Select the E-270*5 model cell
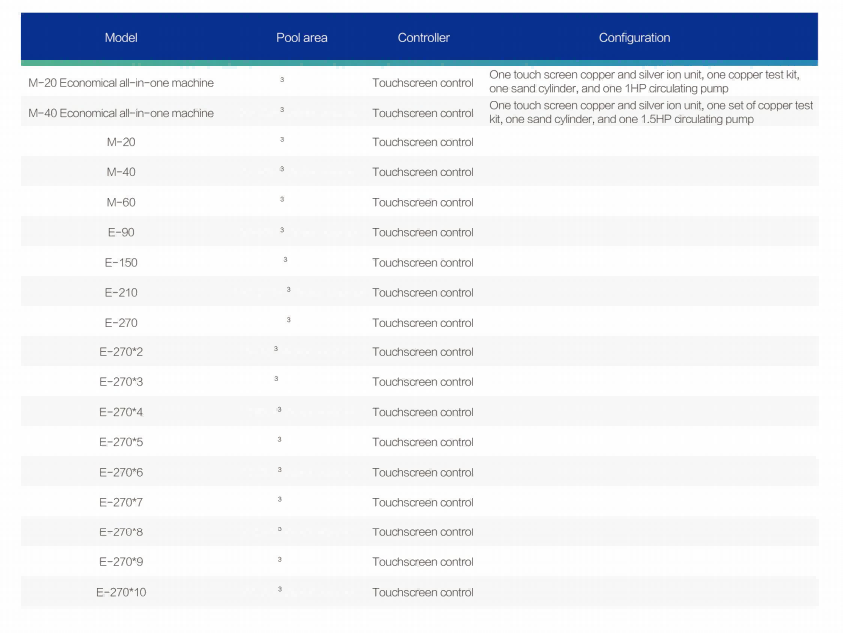Screen dimensions: 843x633 click(121, 442)
